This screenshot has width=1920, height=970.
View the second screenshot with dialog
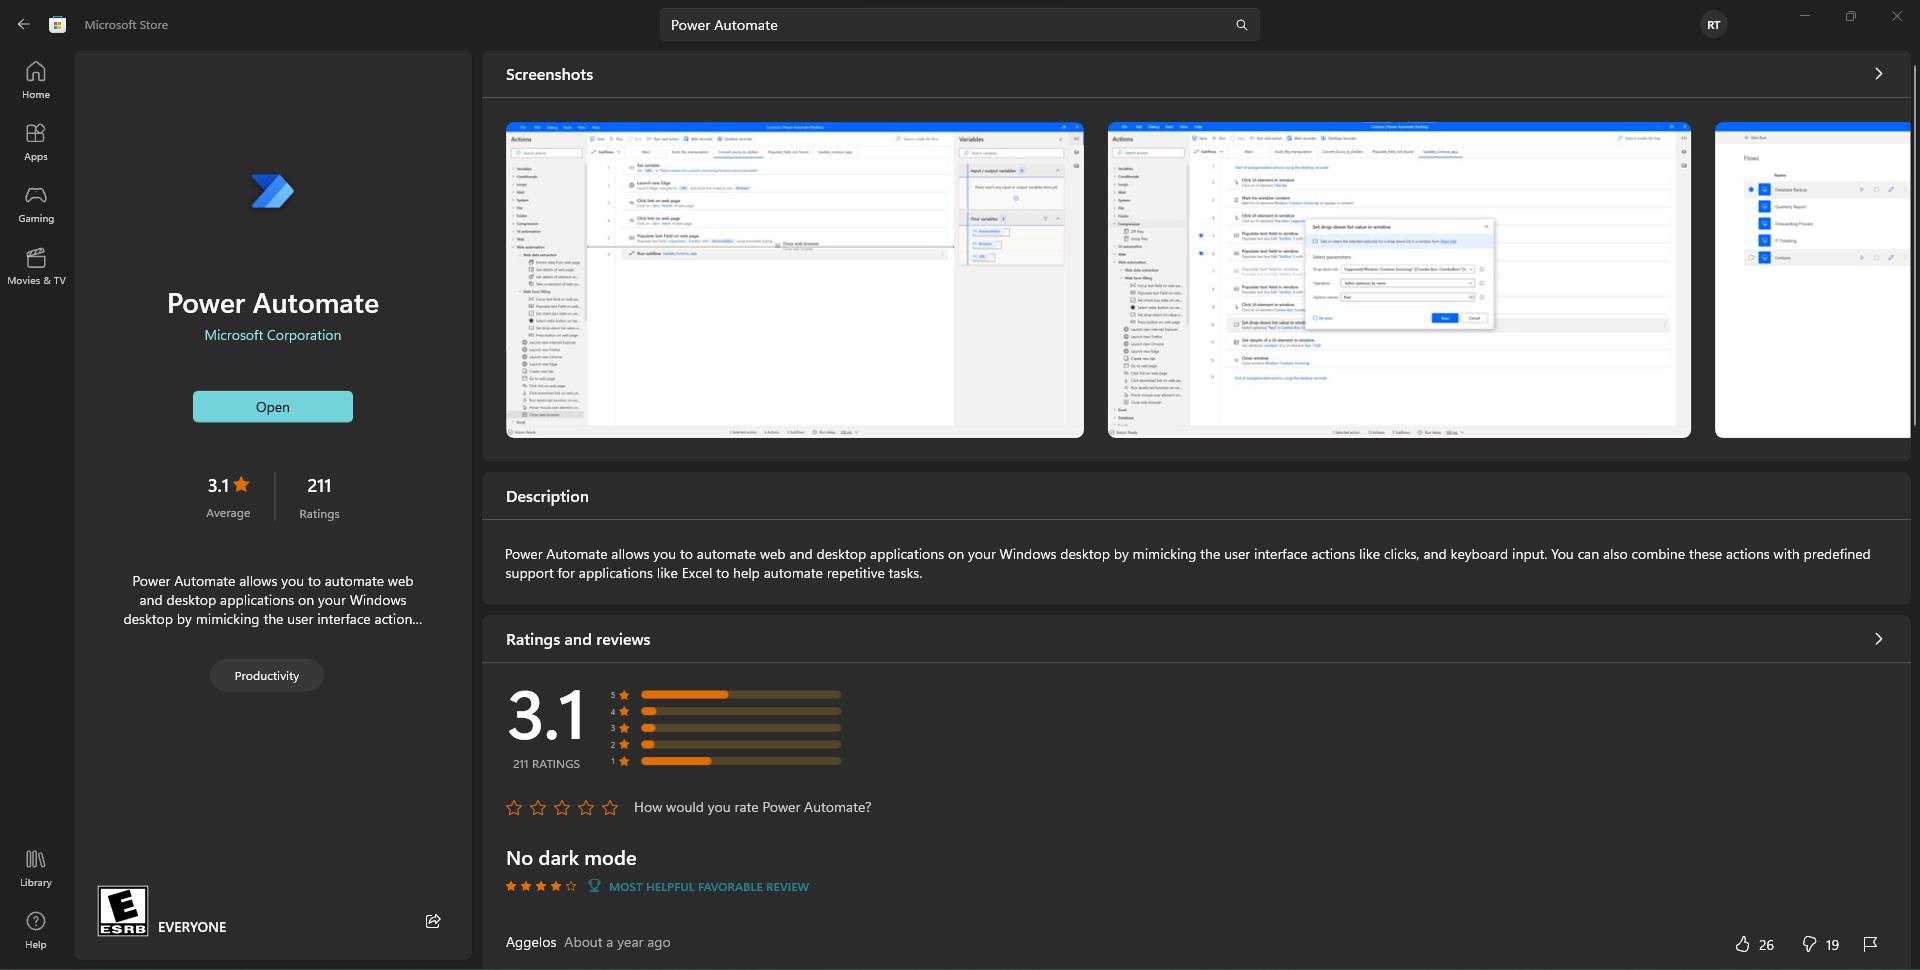tap(1399, 280)
